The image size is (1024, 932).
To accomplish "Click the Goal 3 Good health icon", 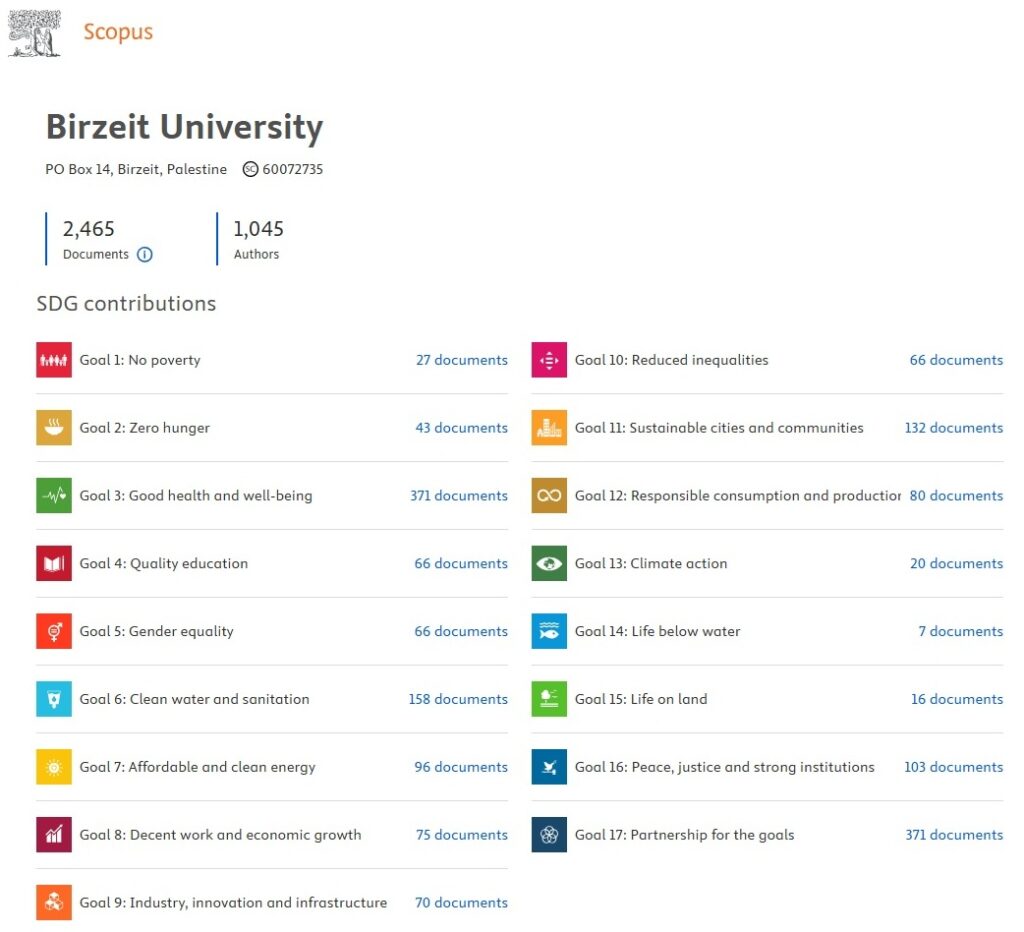I will (54, 496).
